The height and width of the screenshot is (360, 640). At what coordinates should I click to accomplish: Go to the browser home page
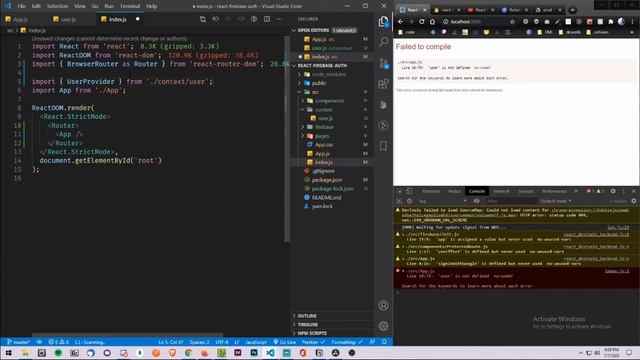[432, 22]
